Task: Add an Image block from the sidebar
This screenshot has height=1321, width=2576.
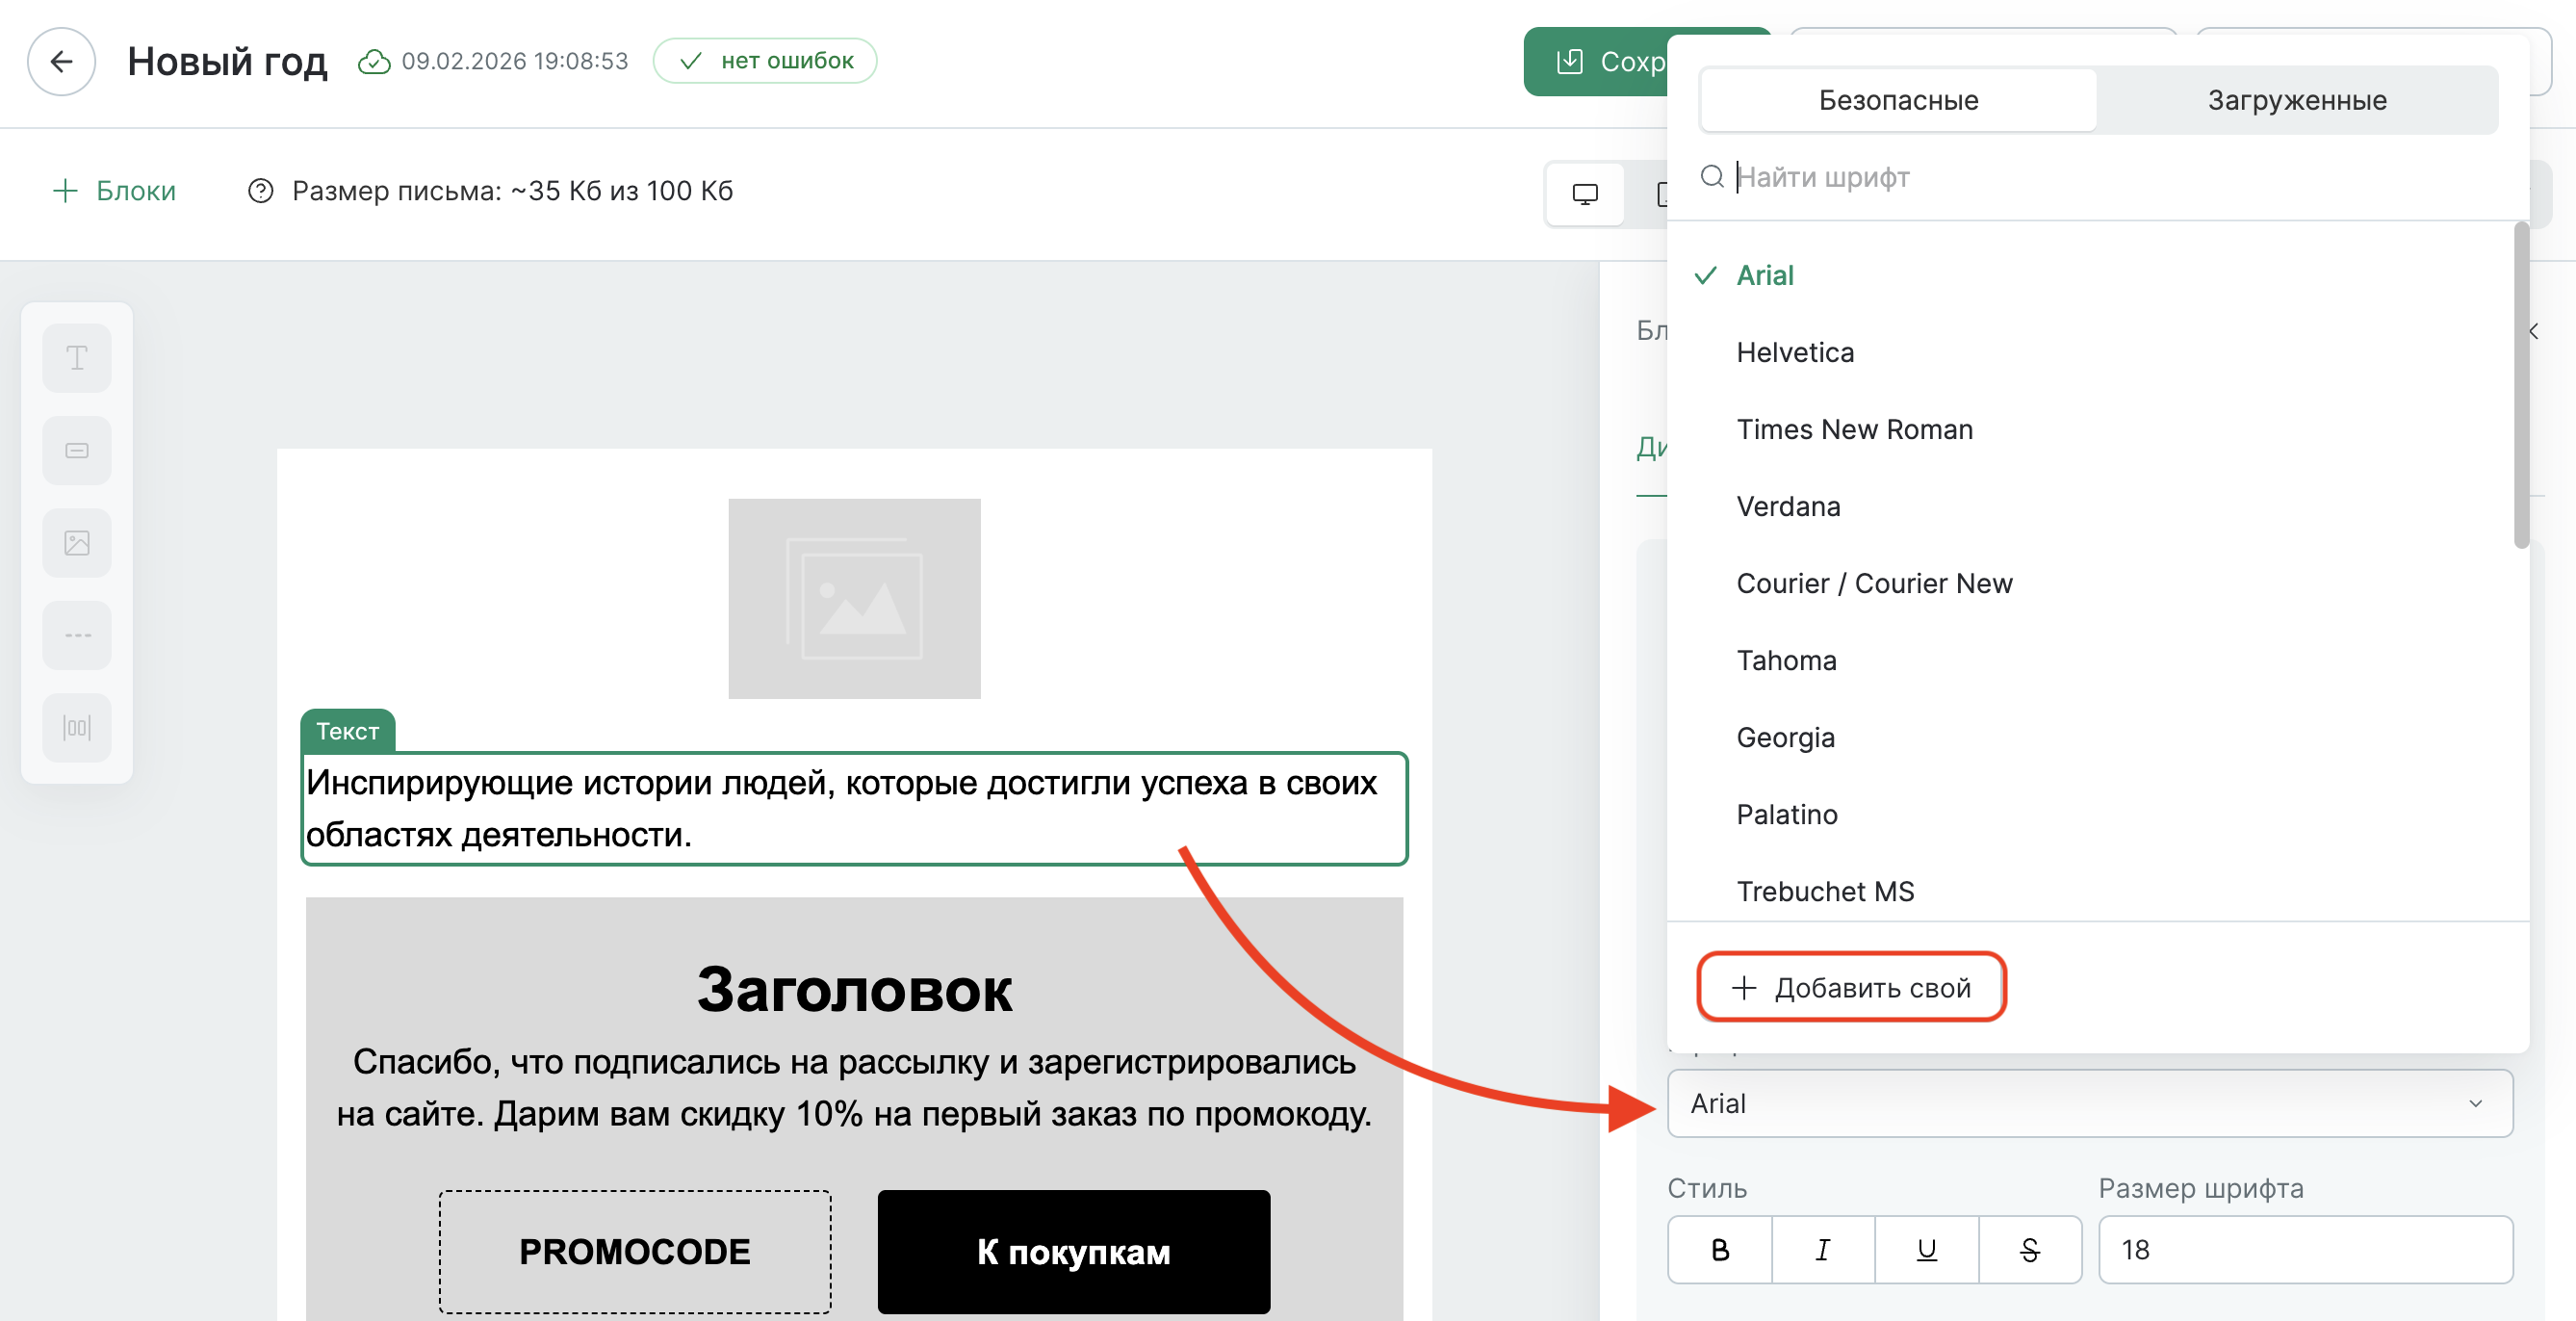Action: 77,542
